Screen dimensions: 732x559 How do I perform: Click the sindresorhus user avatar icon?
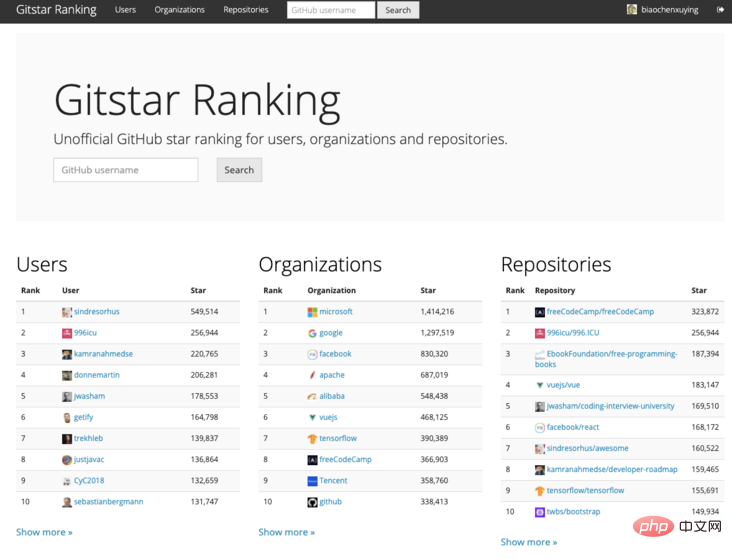67,312
